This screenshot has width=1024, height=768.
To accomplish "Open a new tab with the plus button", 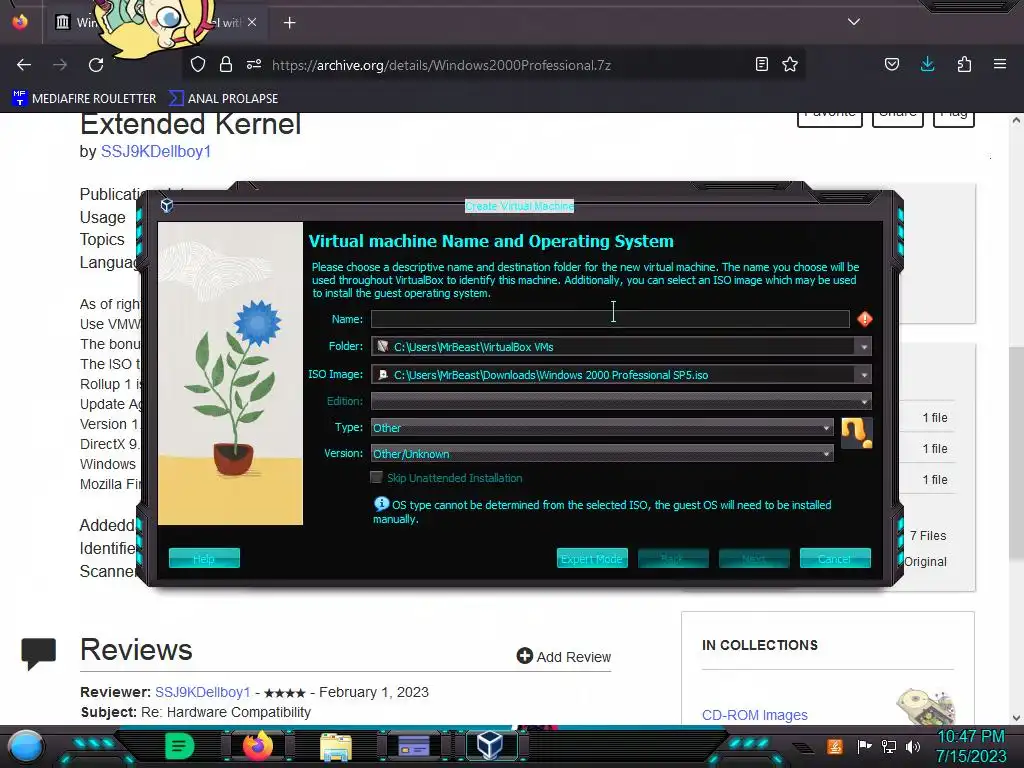I will pos(289,23).
